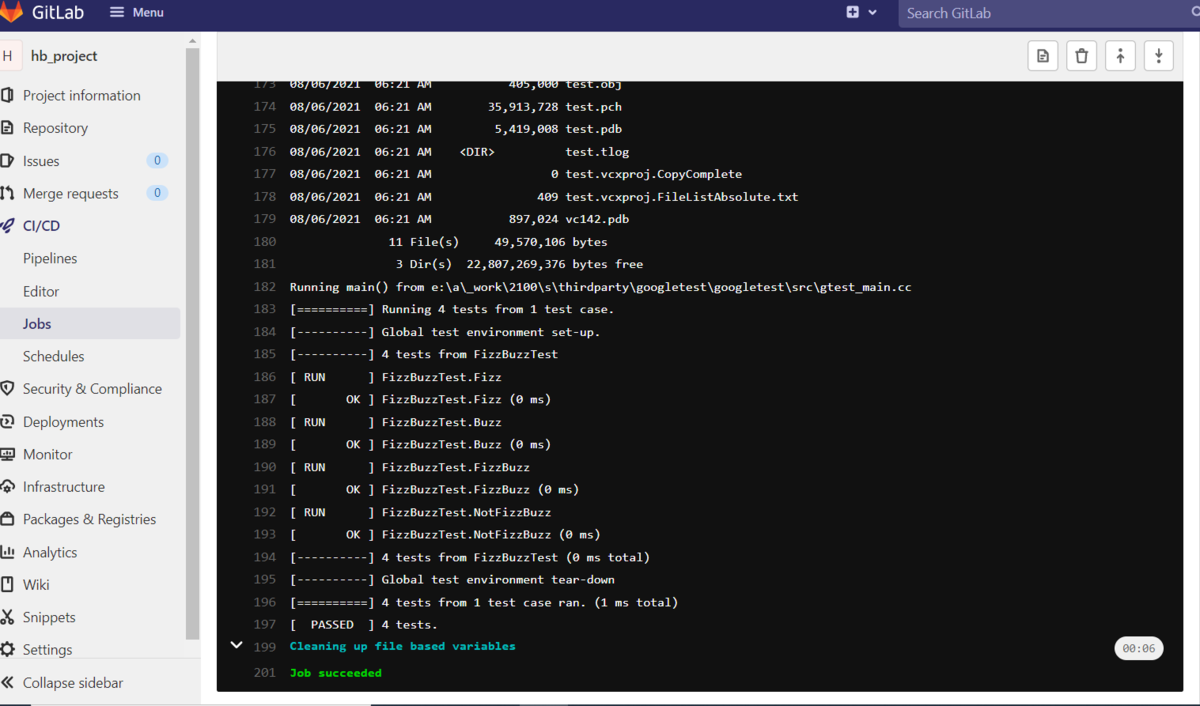Click the 'Job succeeded' text
This screenshot has height=706, width=1200.
tap(336, 673)
